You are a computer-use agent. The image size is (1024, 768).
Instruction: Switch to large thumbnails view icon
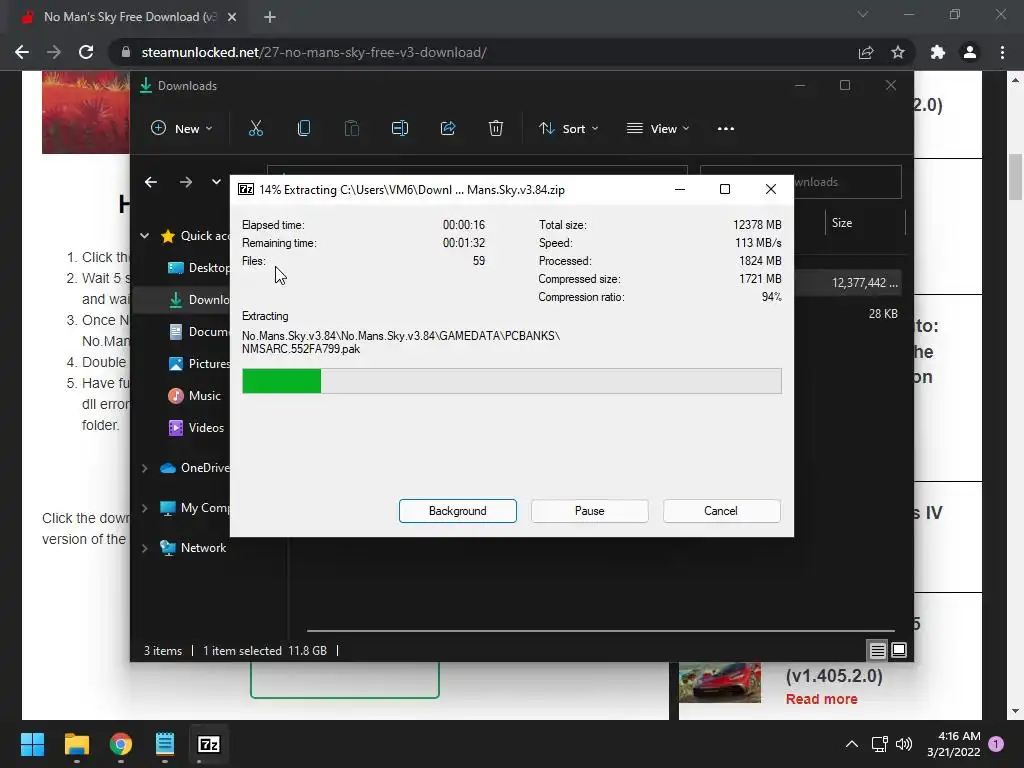899,650
